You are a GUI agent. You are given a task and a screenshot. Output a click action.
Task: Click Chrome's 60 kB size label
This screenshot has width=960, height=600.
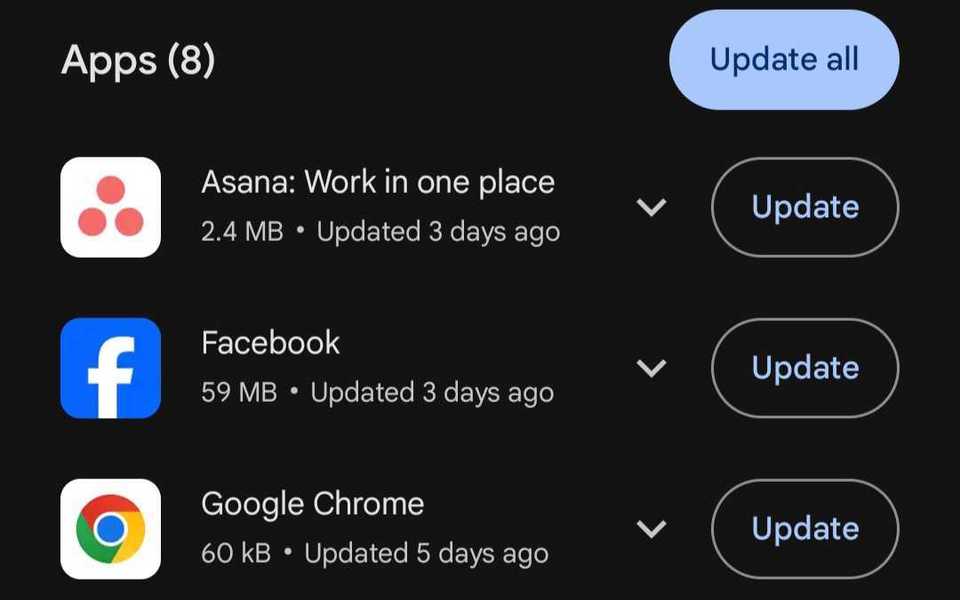click(x=236, y=553)
